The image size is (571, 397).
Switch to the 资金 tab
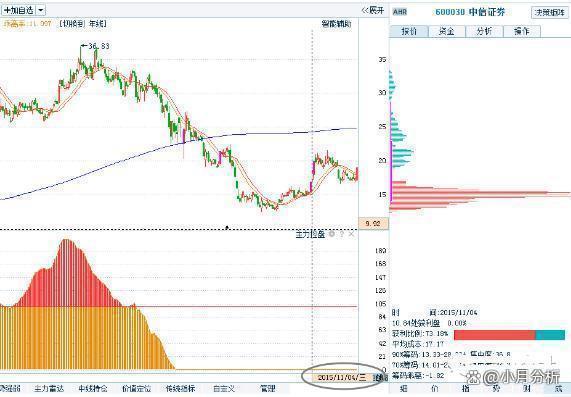(x=446, y=31)
